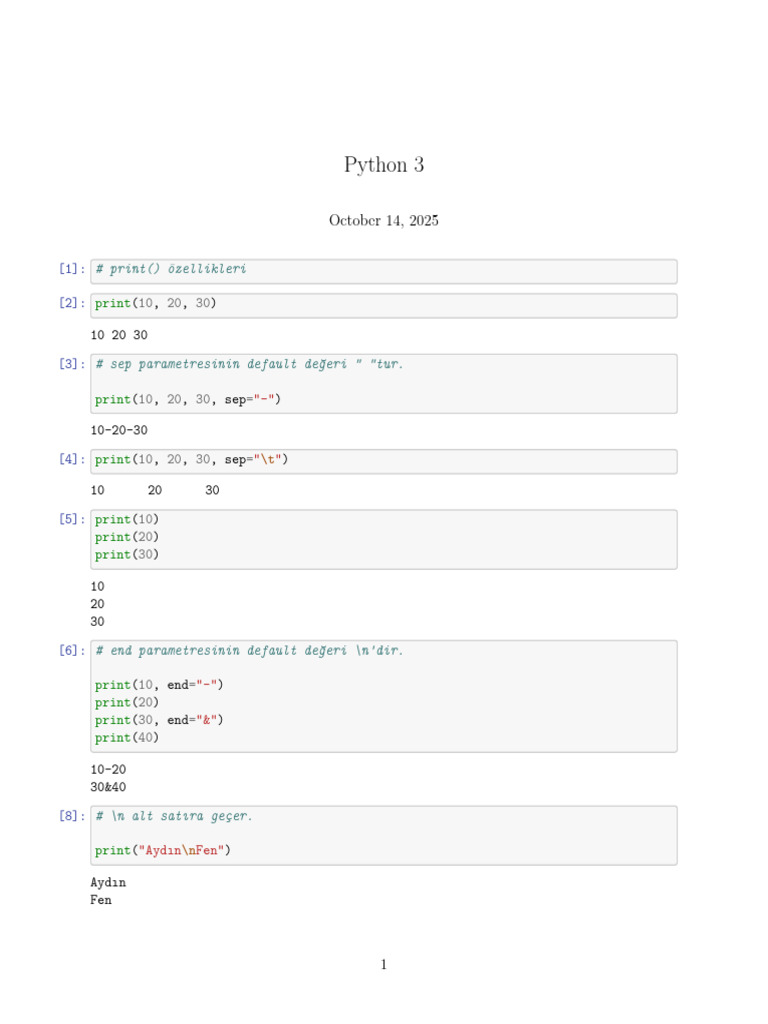768x1024 pixels.
Task: Click the "end parametresinin default değeri" comment
Action: [250, 651]
